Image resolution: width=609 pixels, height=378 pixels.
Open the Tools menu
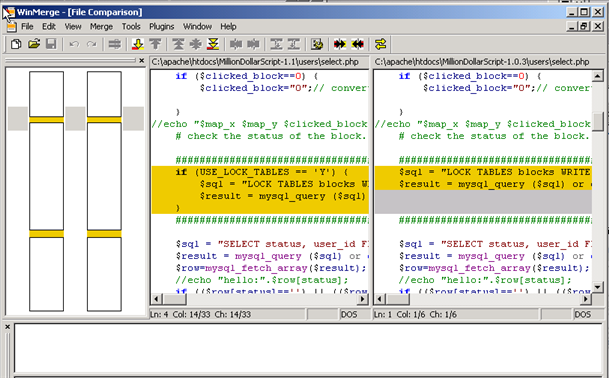(131, 26)
